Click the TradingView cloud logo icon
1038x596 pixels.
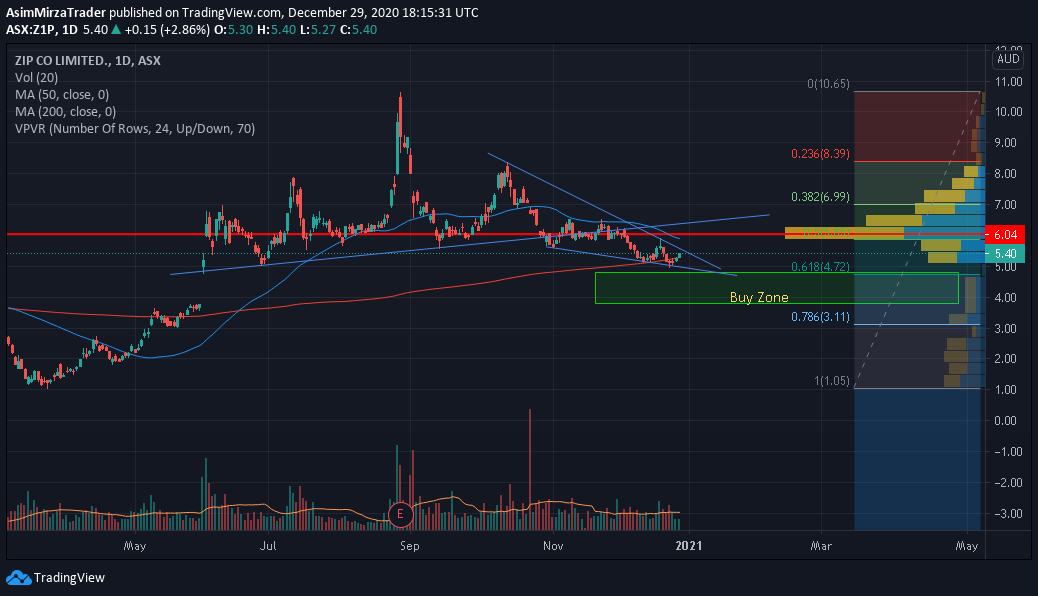tap(19, 578)
